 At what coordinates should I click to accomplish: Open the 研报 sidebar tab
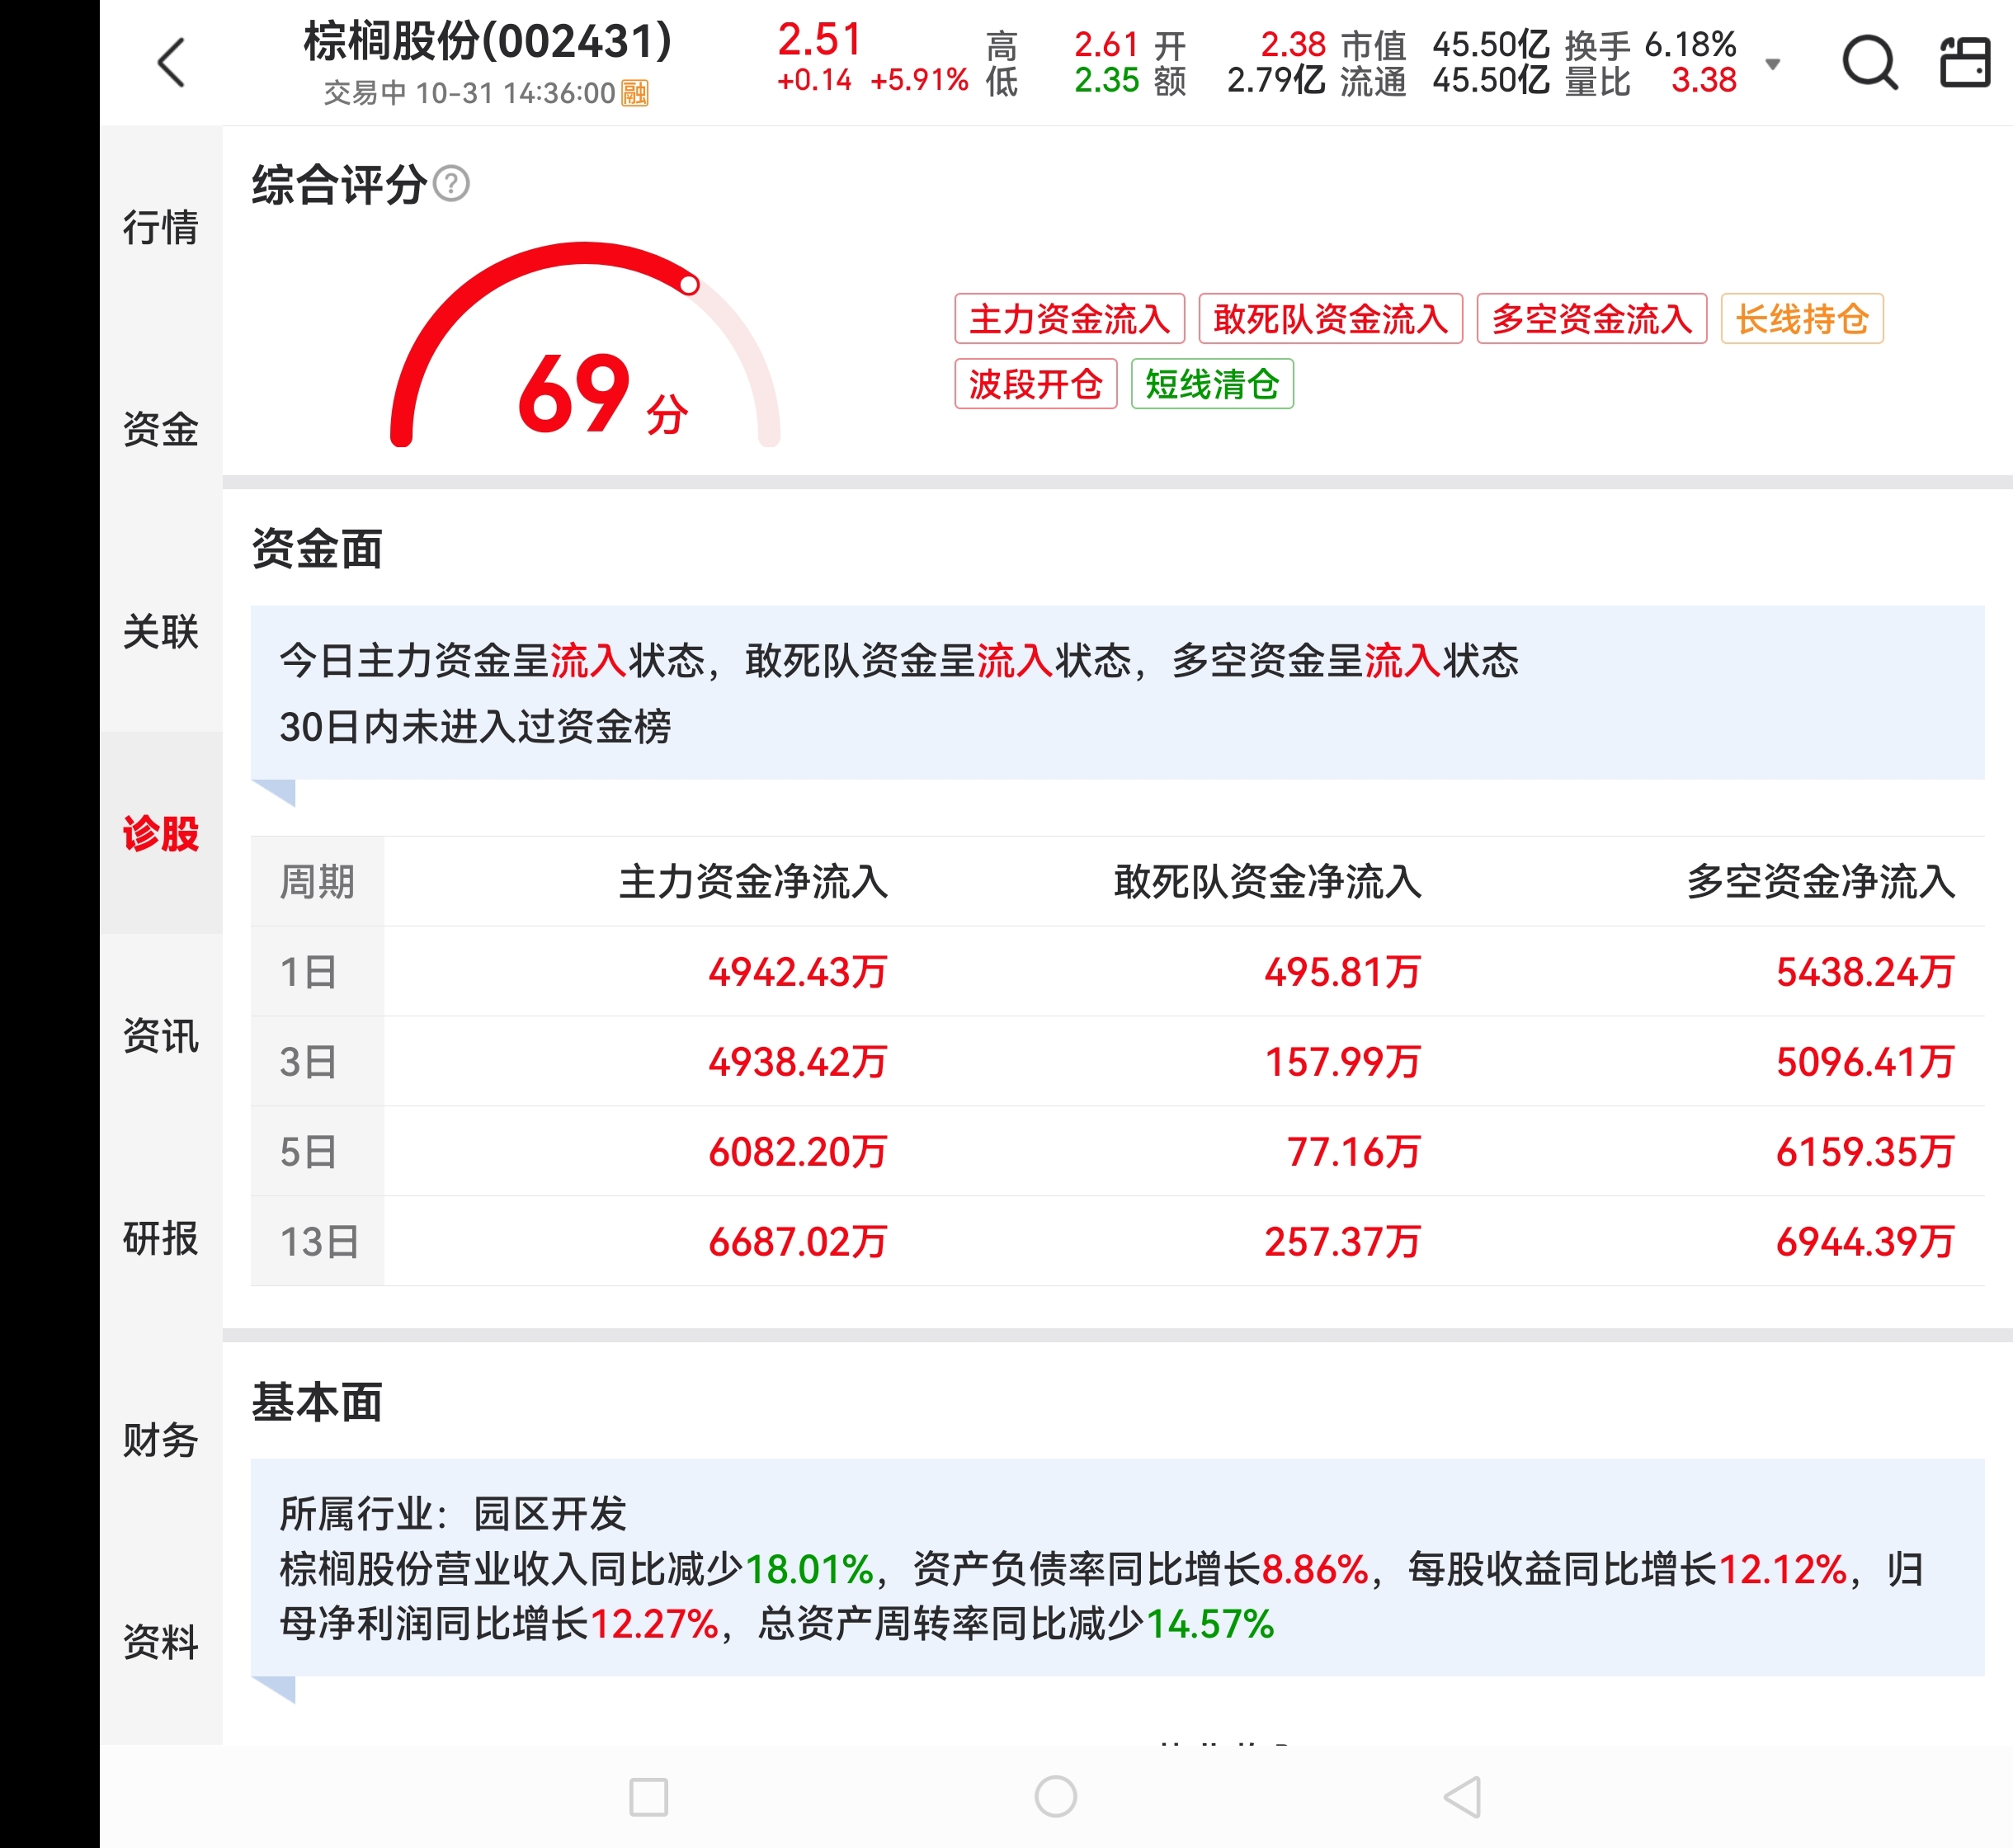point(161,1238)
